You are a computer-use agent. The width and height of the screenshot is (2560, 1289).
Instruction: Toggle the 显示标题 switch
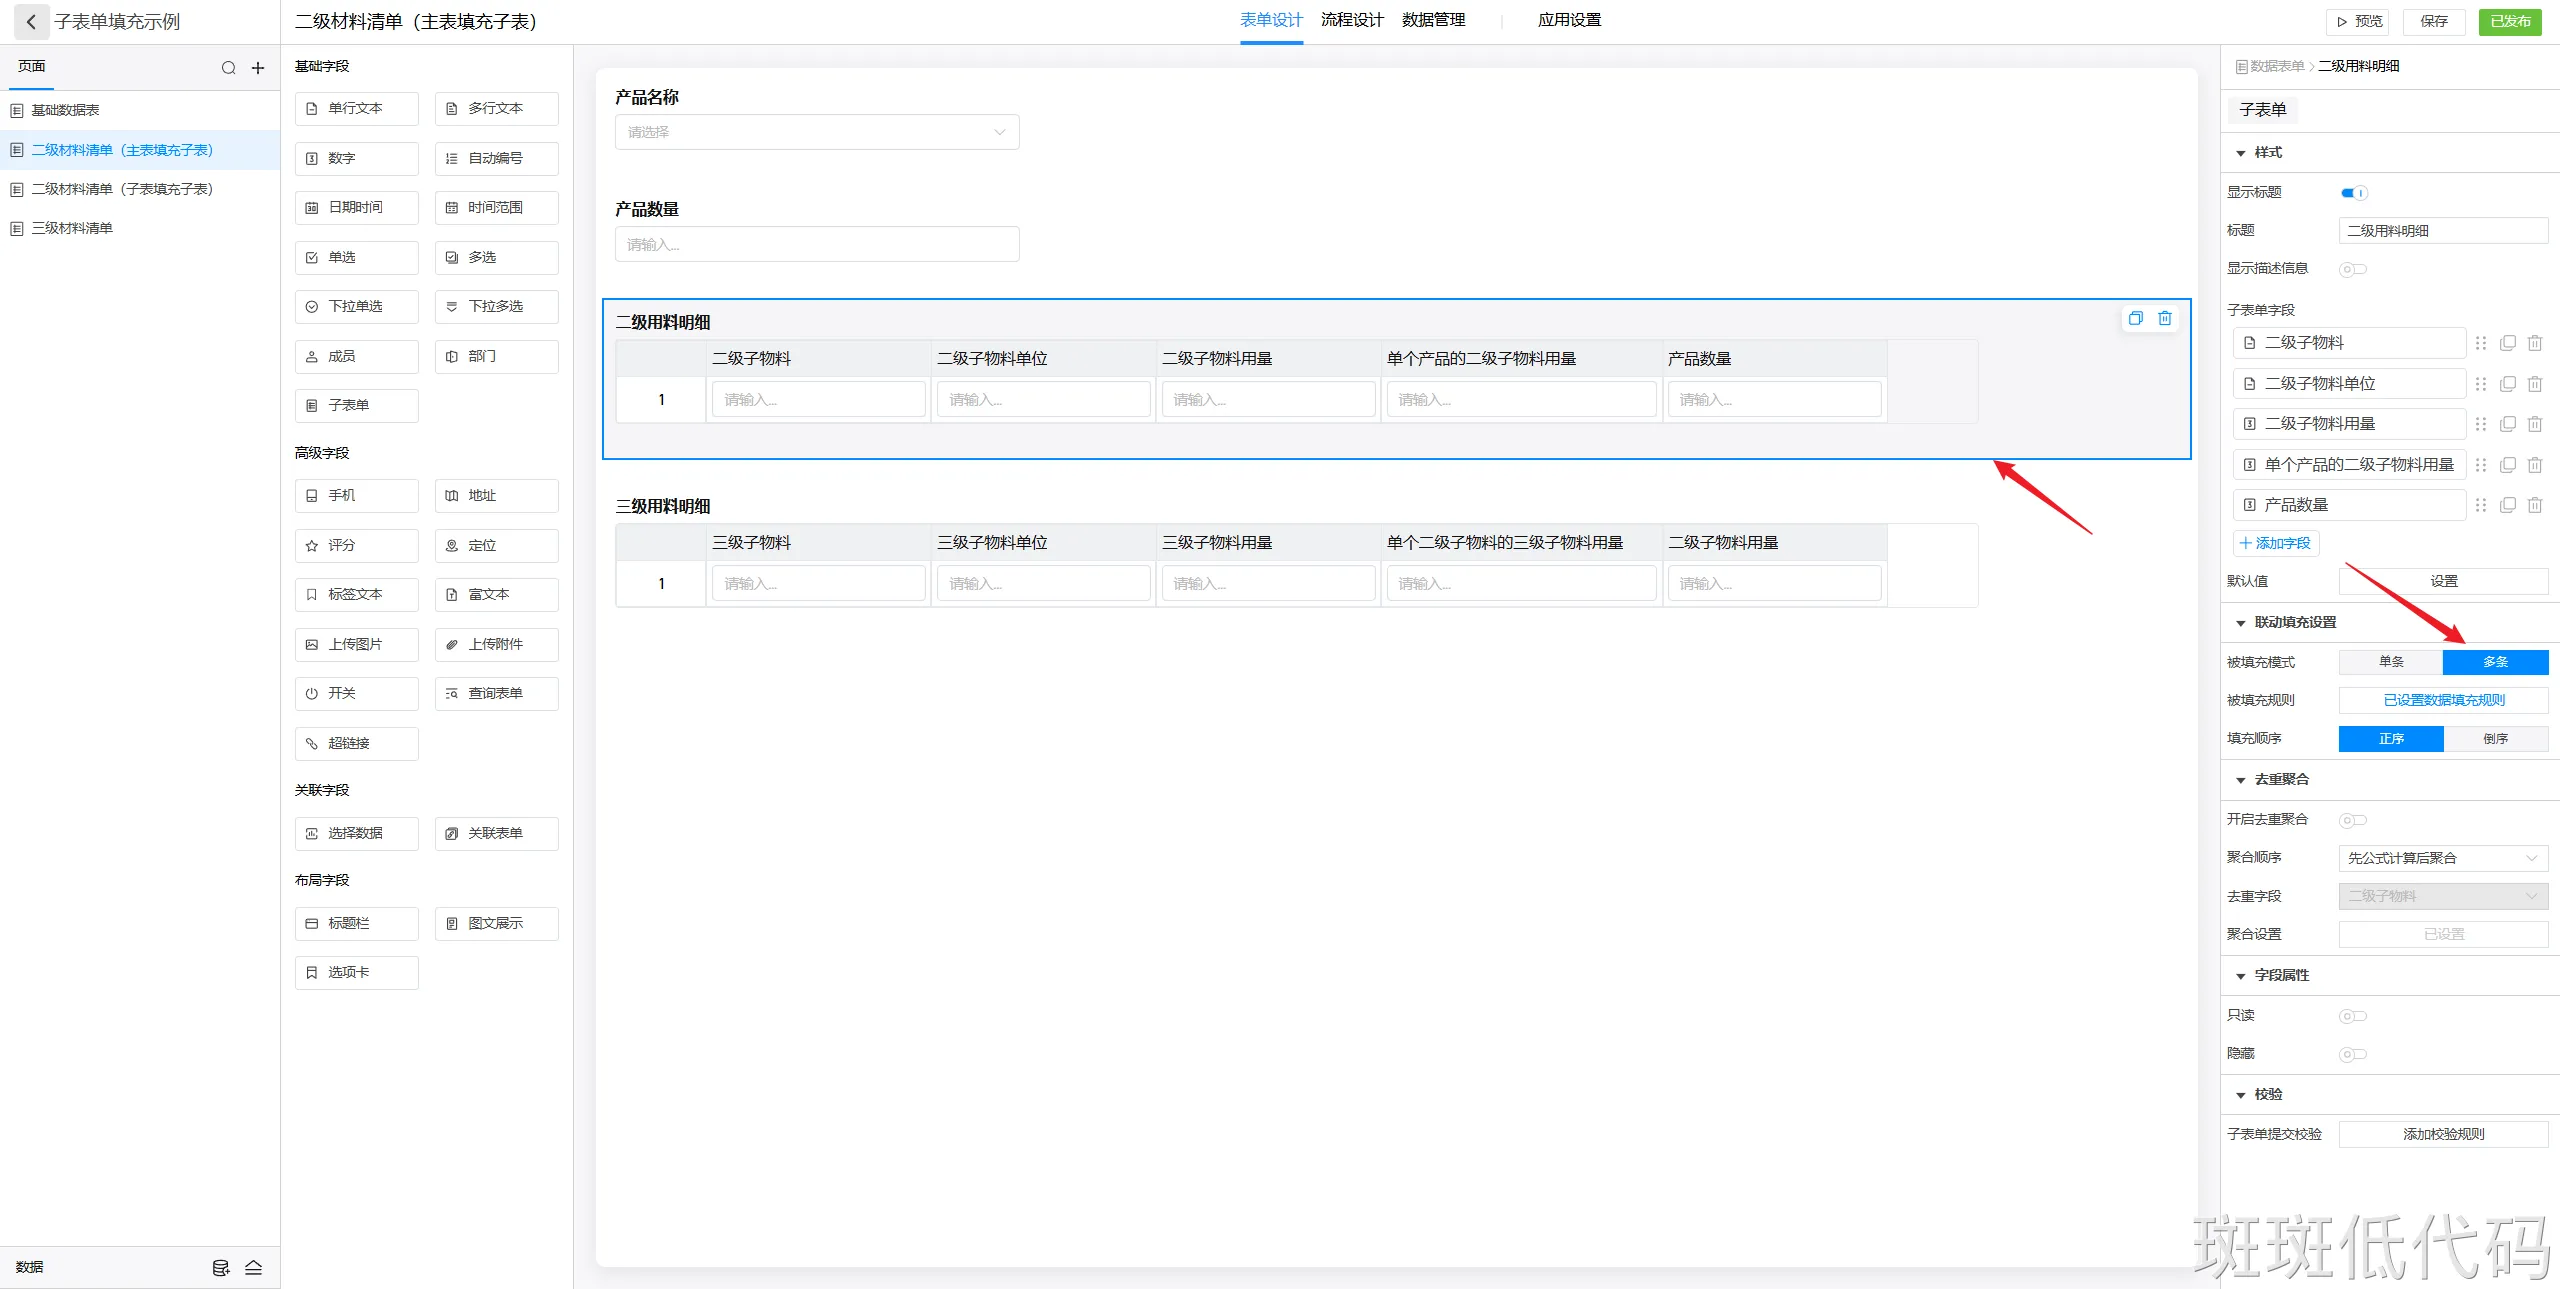pyautogui.click(x=2354, y=193)
